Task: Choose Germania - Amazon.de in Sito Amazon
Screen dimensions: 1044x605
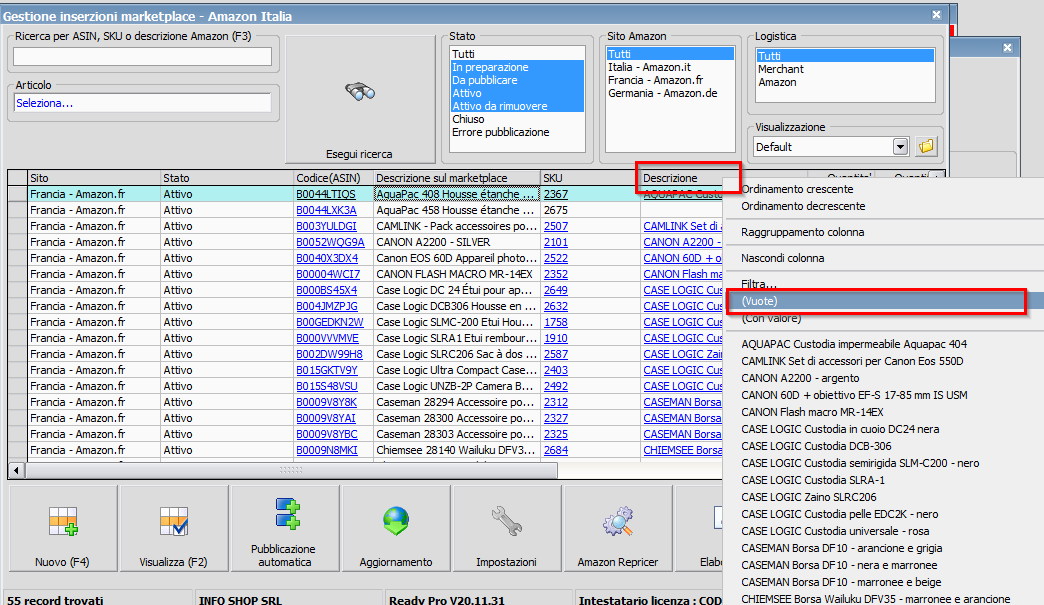Action: tap(670, 93)
